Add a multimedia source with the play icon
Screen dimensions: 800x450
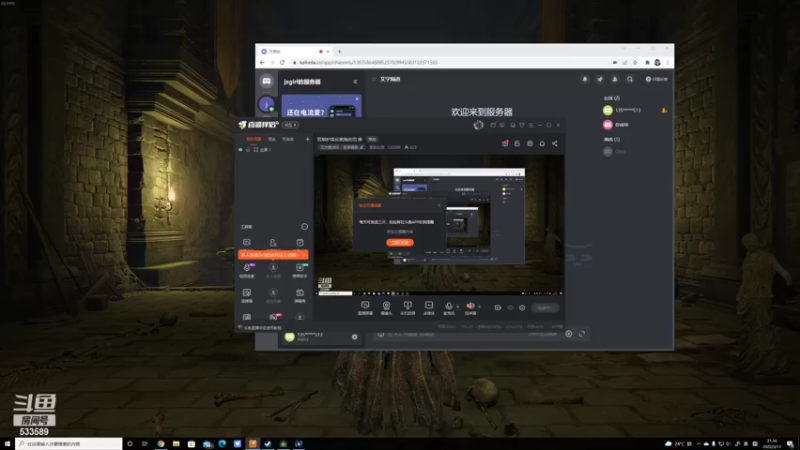pyautogui.click(x=429, y=308)
